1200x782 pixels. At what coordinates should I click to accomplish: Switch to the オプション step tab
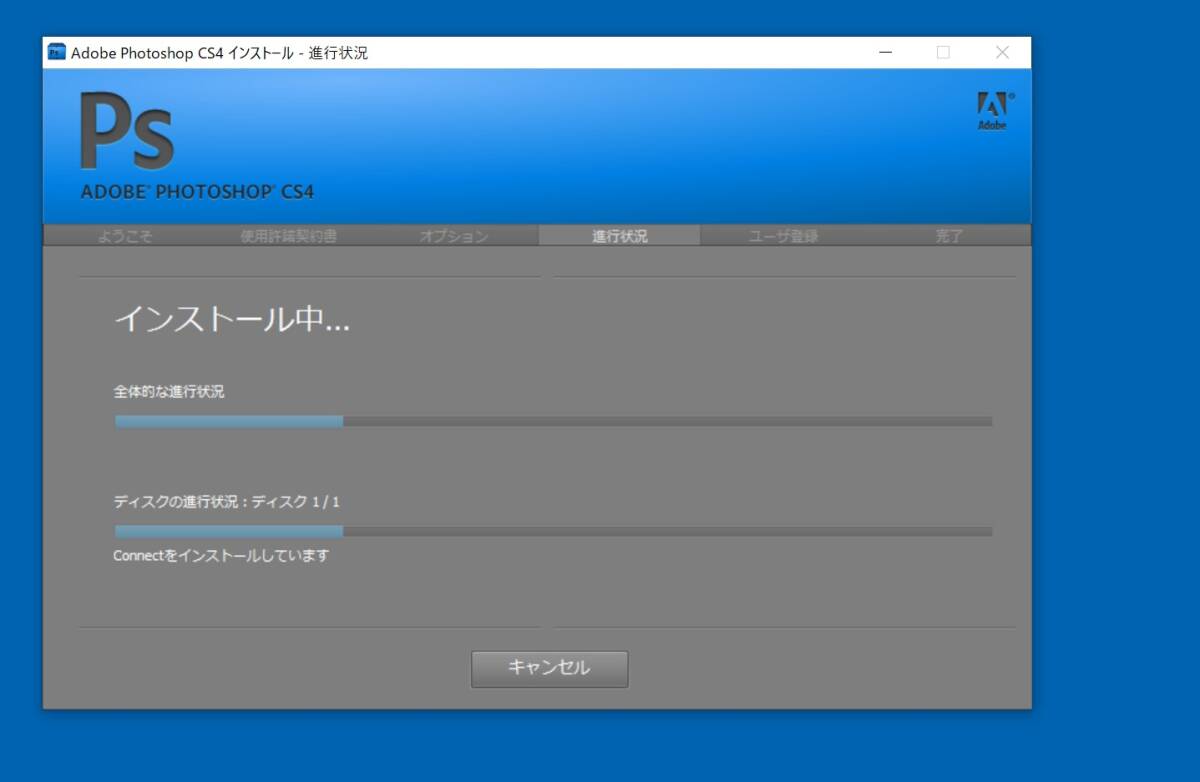point(454,237)
